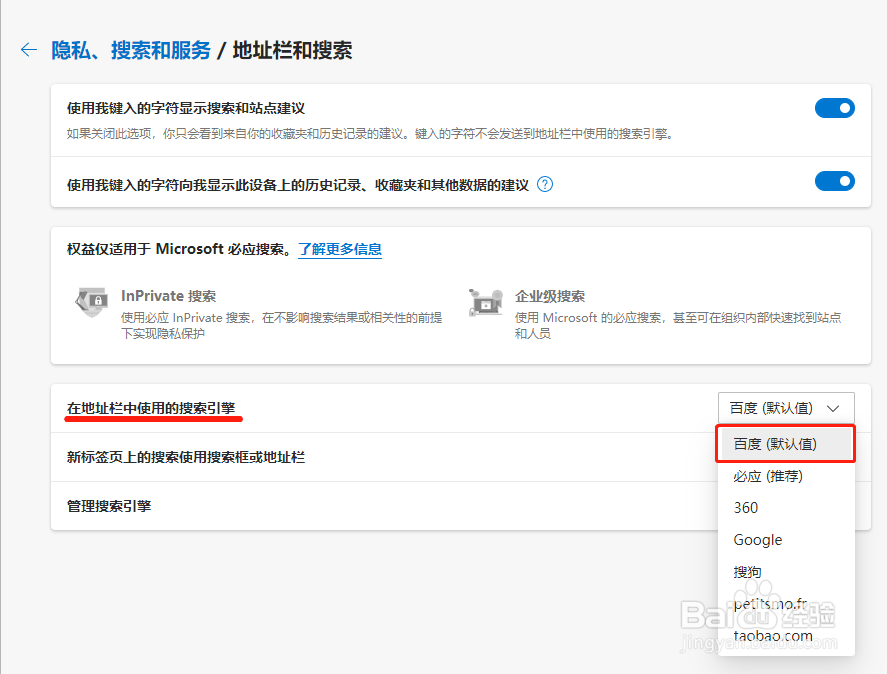Select 百度 (默认值) in the list
This screenshot has width=887, height=674.
click(785, 444)
